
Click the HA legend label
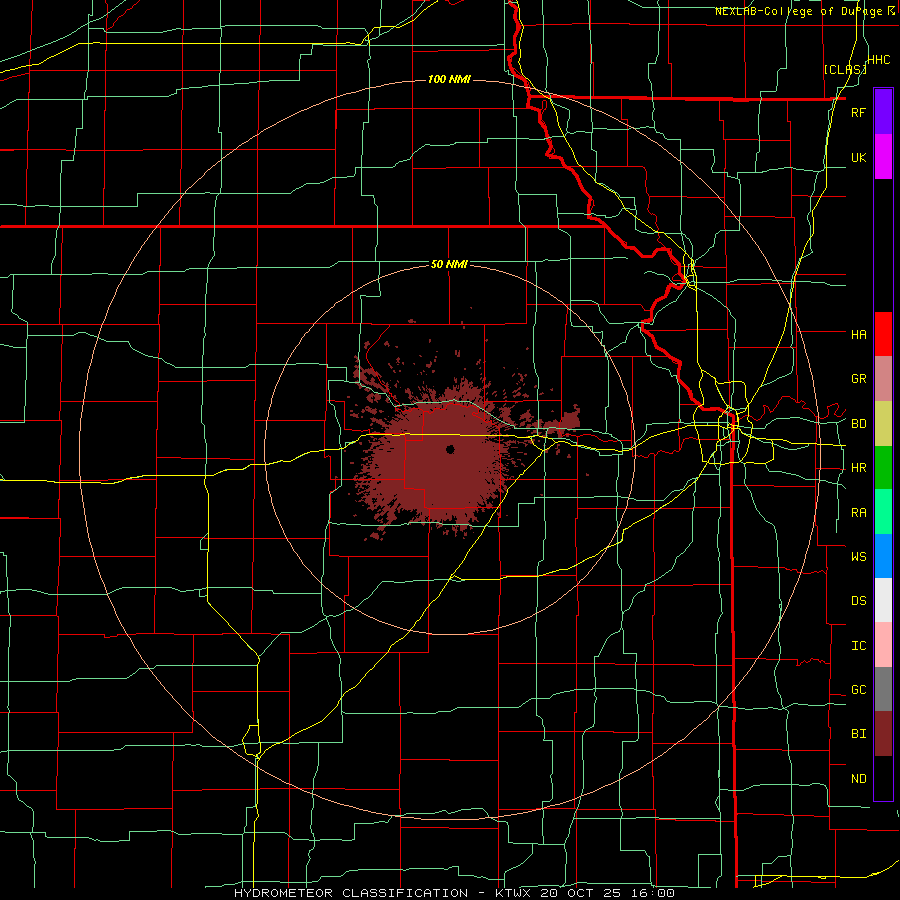[858, 334]
